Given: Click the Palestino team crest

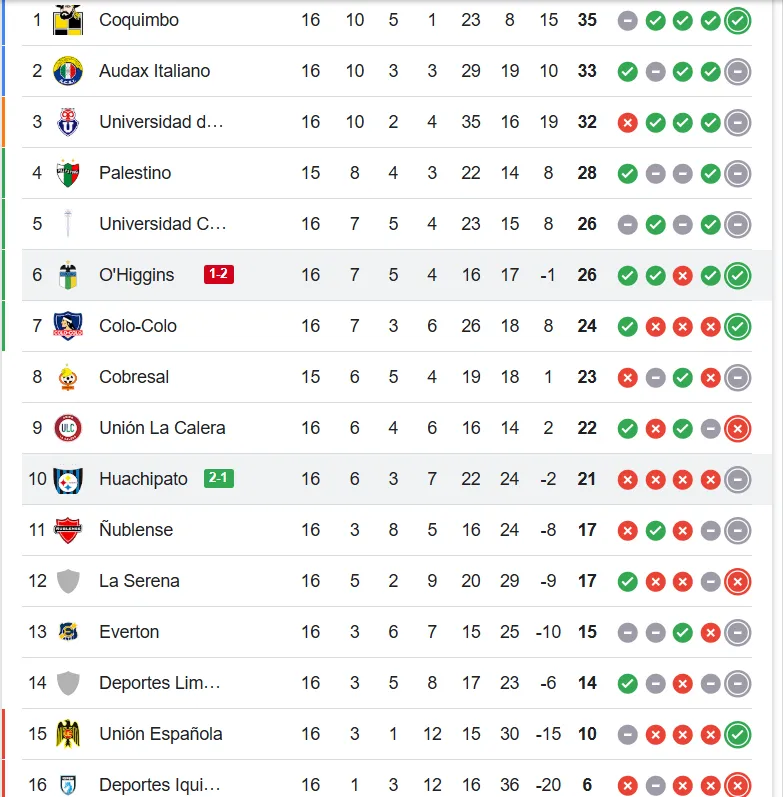Looking at the screenshot, I should tap(68, 173).
